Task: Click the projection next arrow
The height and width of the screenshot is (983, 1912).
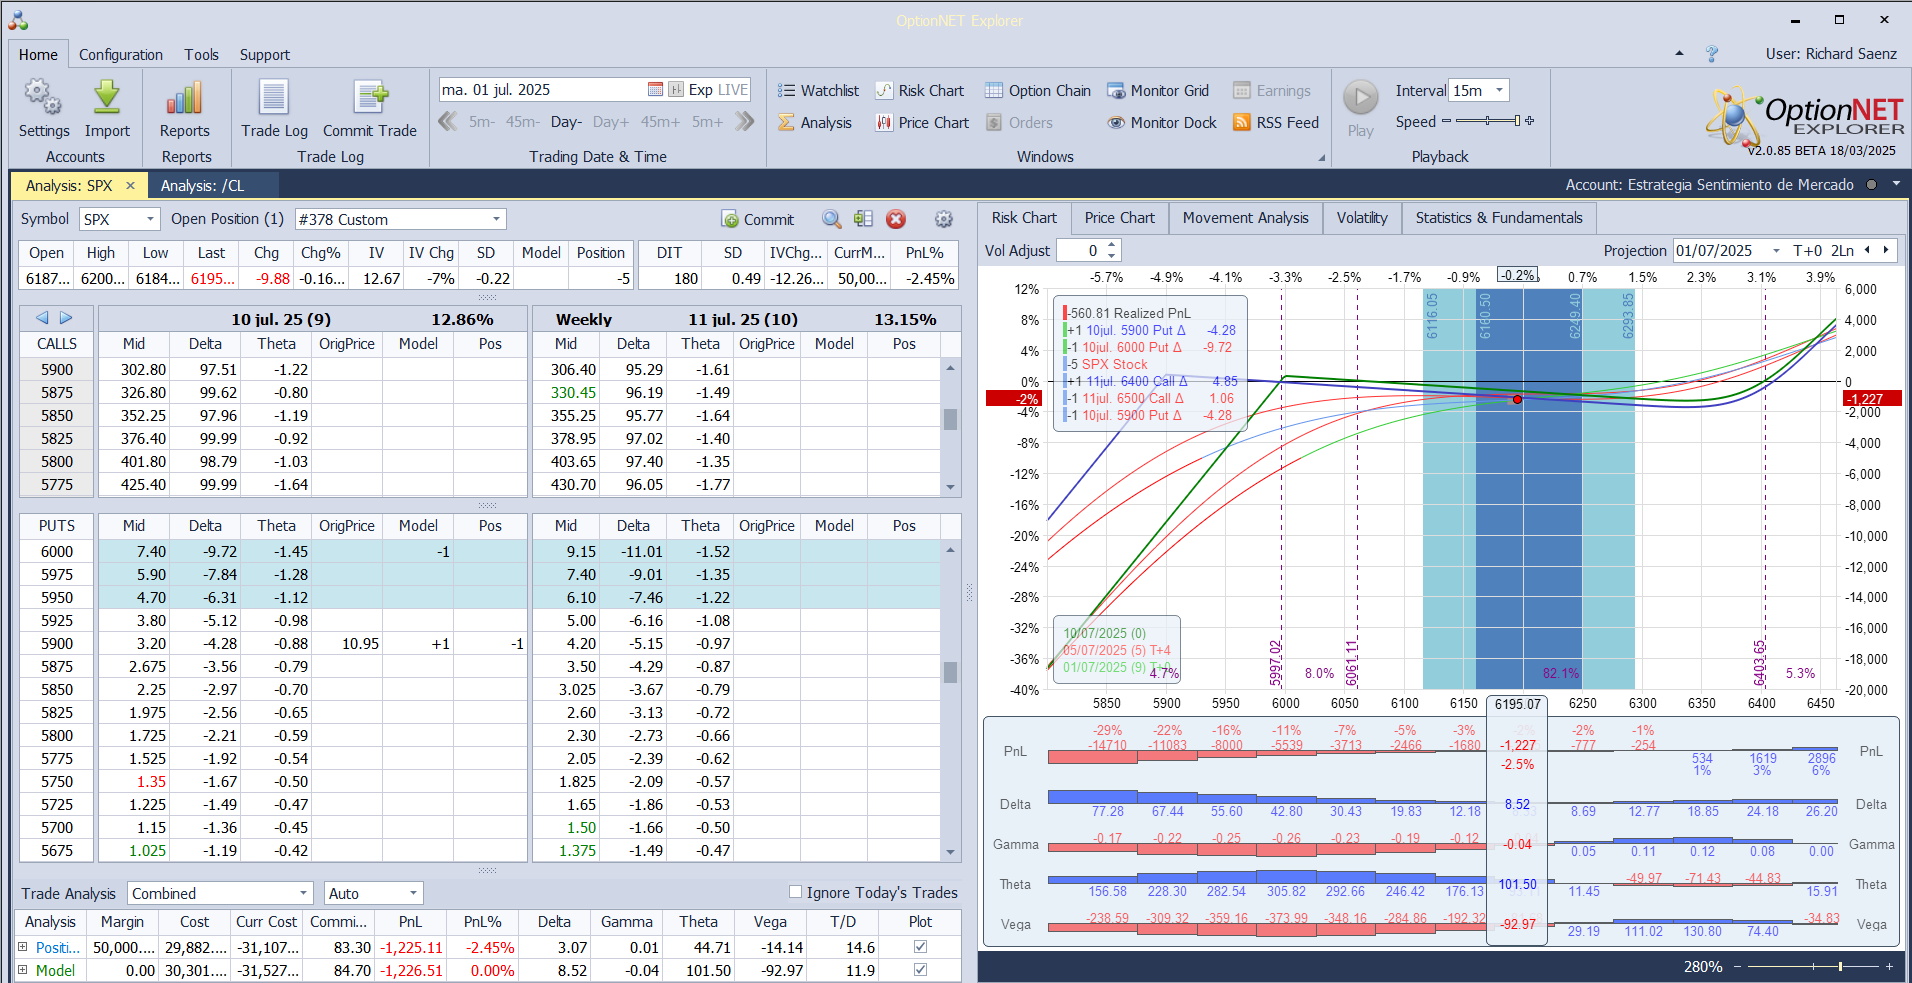Action: [x=1886, y=250]
